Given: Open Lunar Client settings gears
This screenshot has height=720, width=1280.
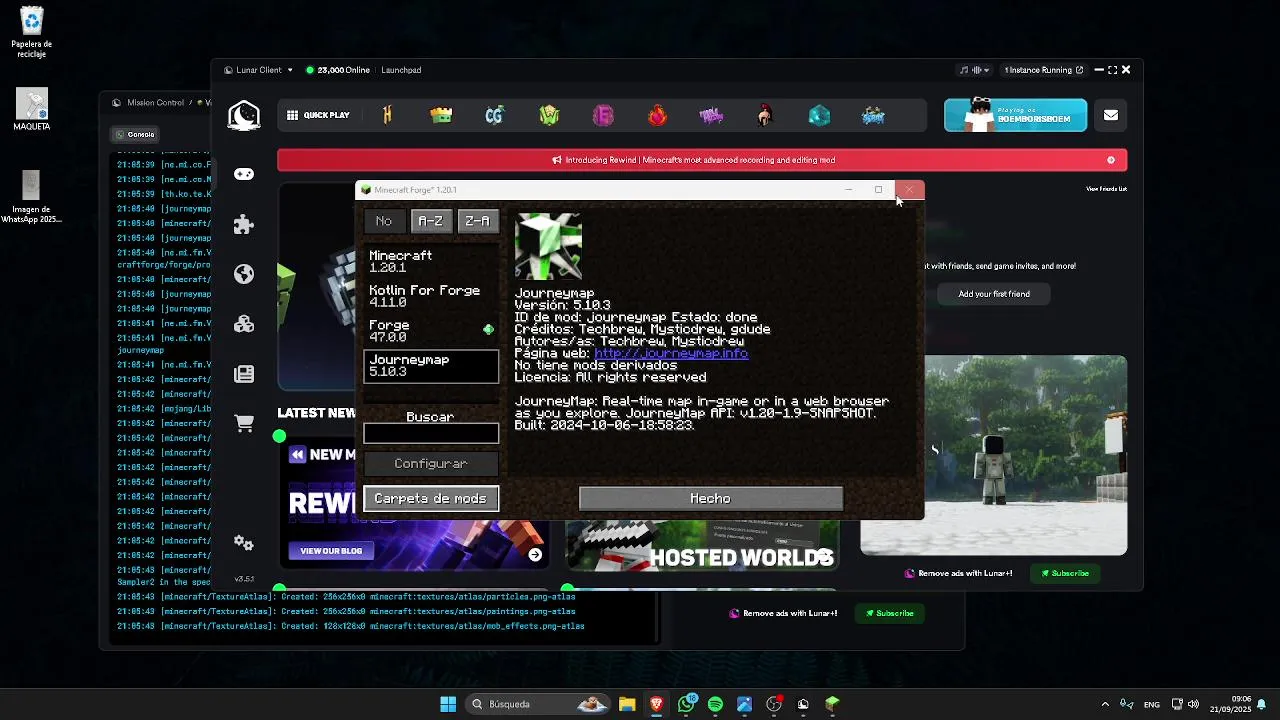Looking at the screenshot, I should 244,543.
